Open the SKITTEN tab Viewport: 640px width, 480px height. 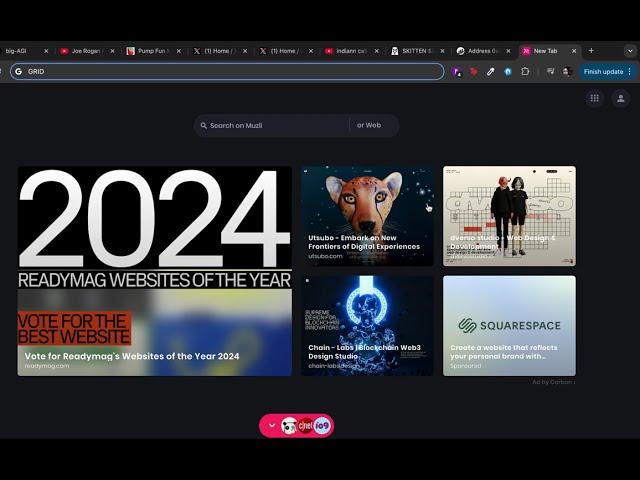click(x=416, y=51)
